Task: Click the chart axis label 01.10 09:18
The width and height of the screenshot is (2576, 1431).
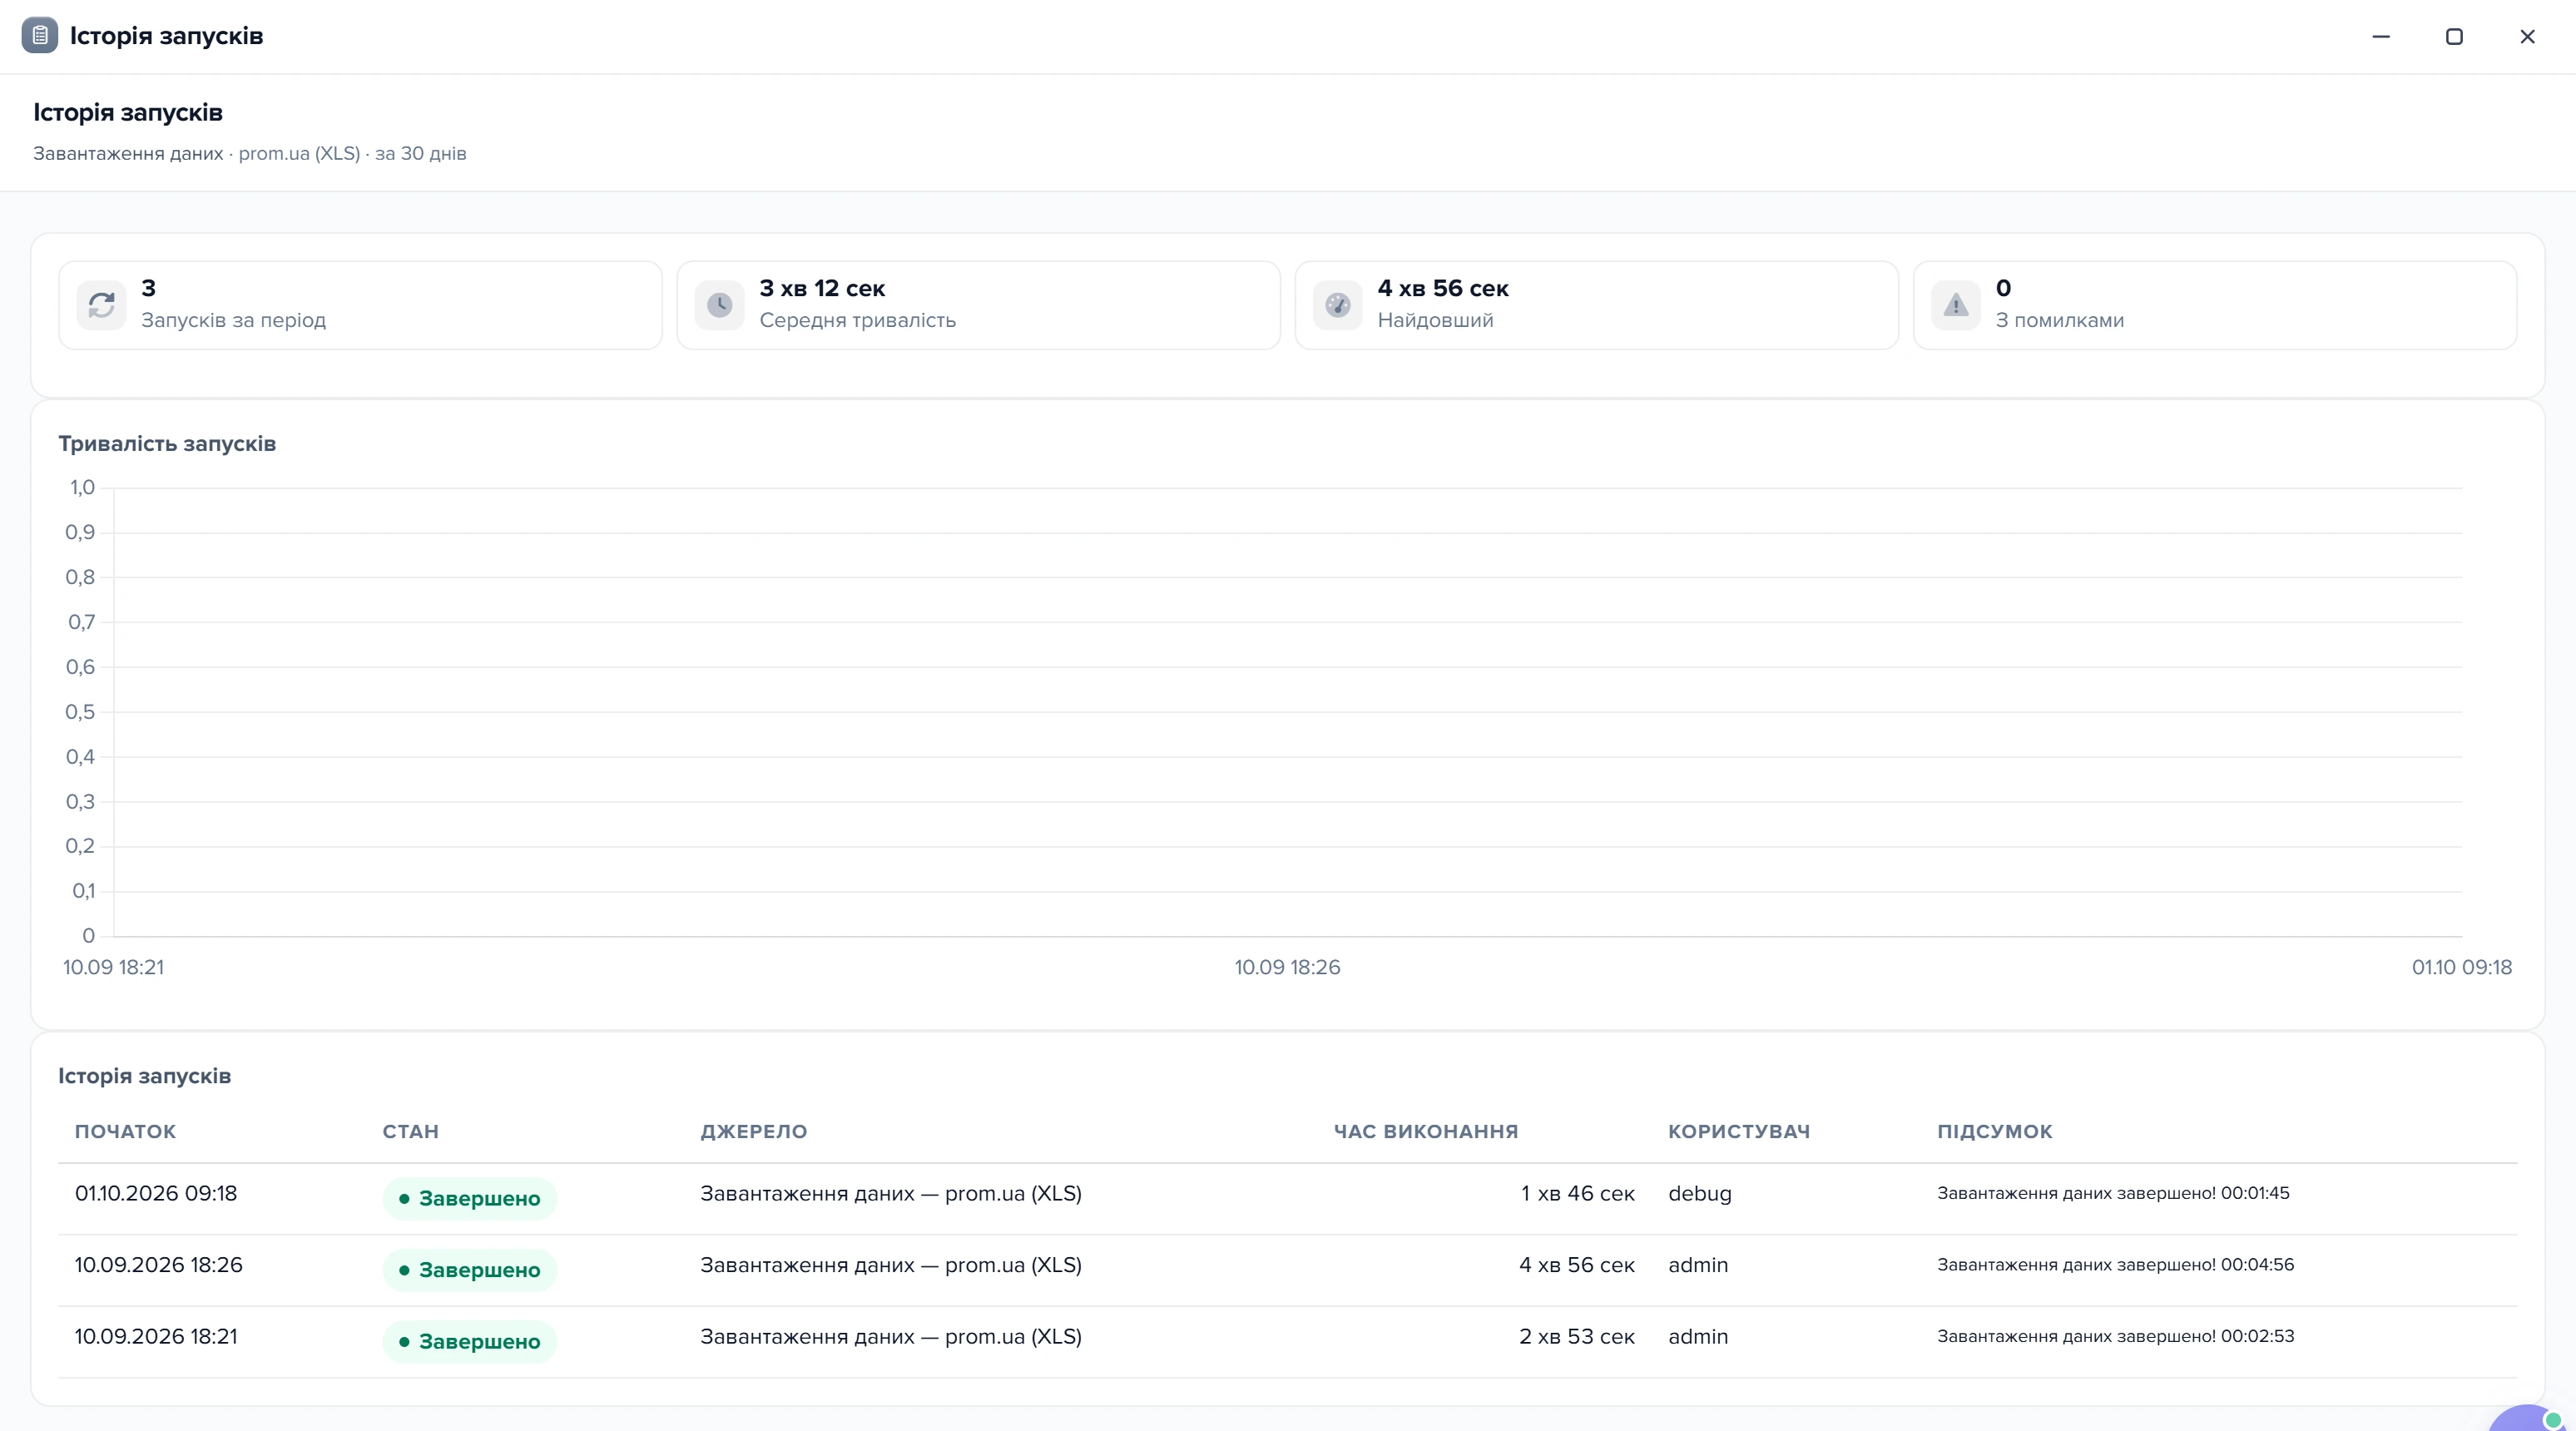Action: (2461, 967)
